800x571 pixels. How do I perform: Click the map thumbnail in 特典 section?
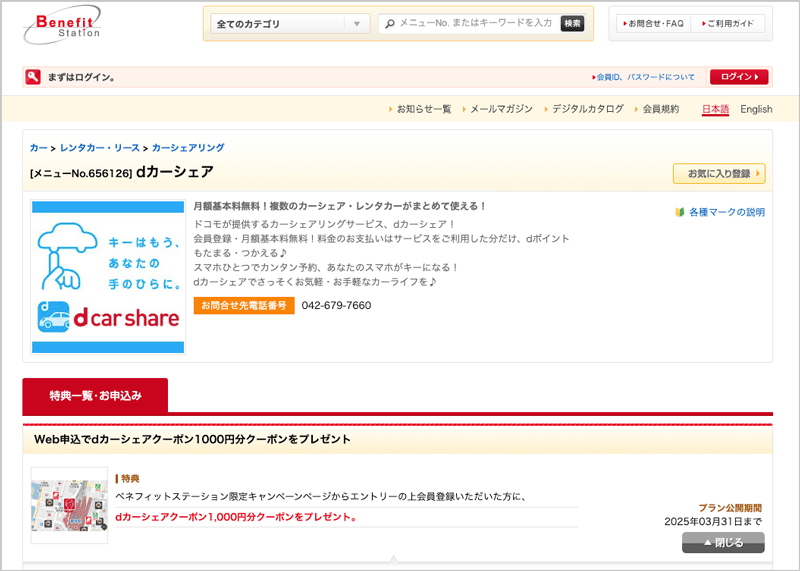pyautogui.click(x=69, y=505)
